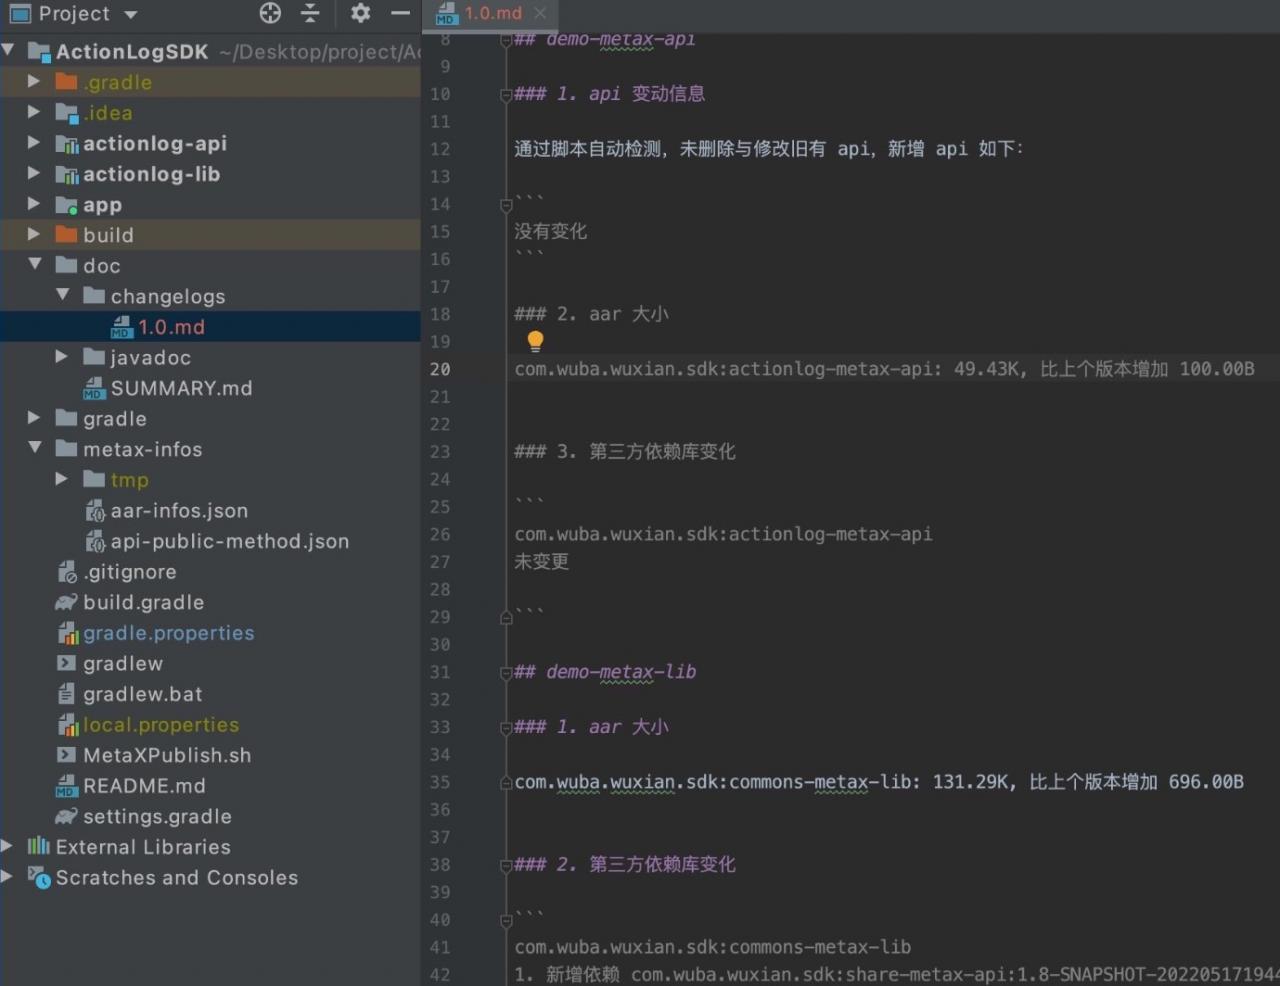The image size is (1280, 986).
Task: Click the app module folder icon
Action: (x=67, y=205)
